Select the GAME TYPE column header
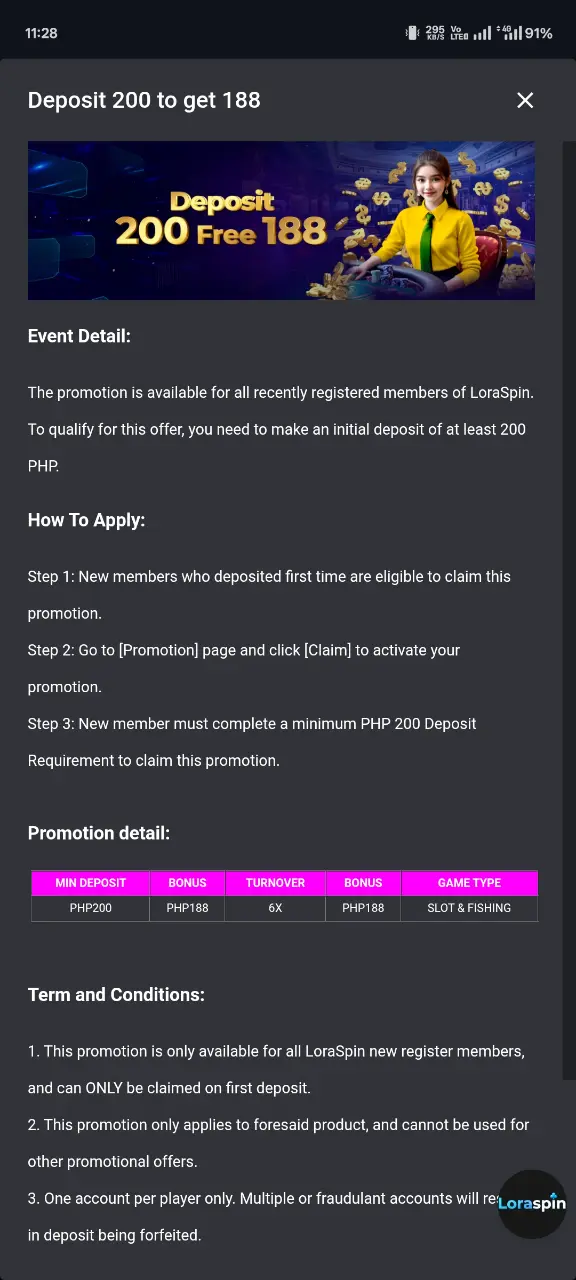 [469, 883]
